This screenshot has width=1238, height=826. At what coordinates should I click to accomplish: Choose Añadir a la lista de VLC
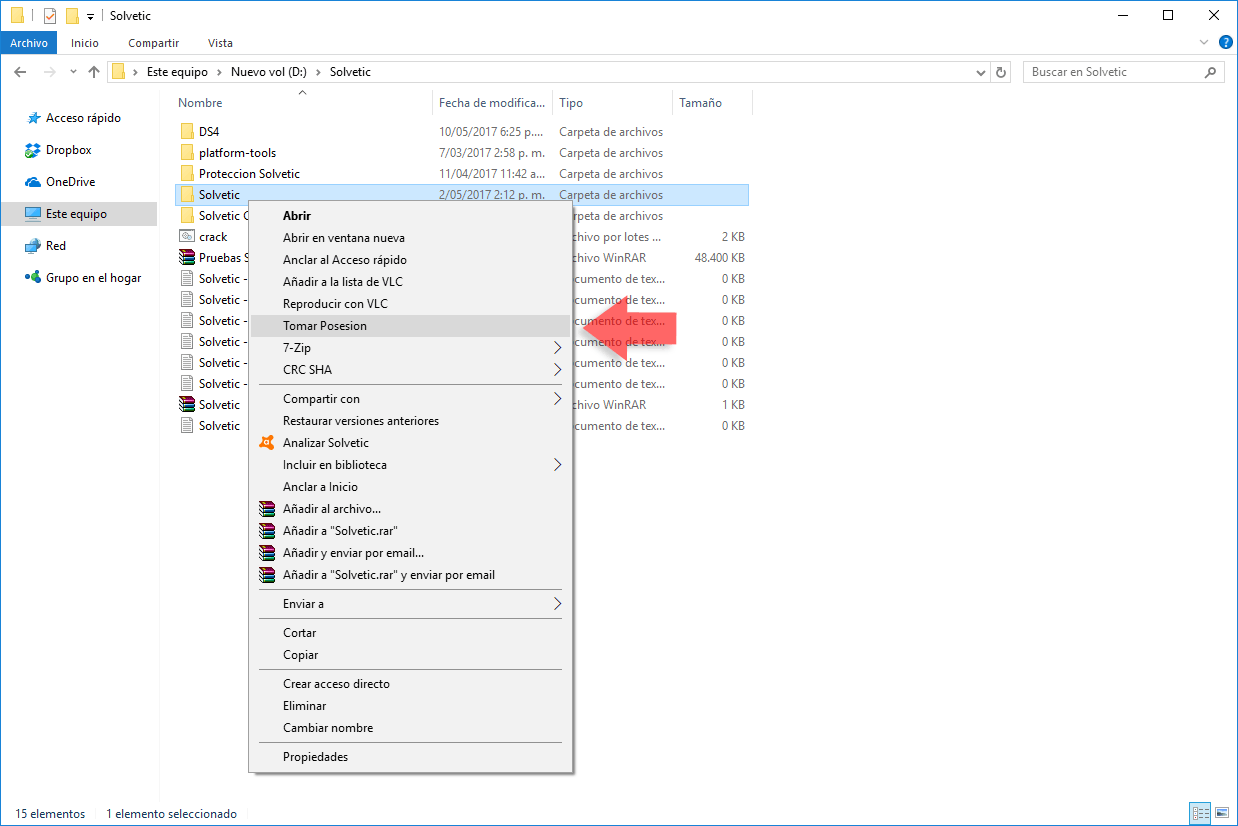pyautogui.click(x=410, y=282)
